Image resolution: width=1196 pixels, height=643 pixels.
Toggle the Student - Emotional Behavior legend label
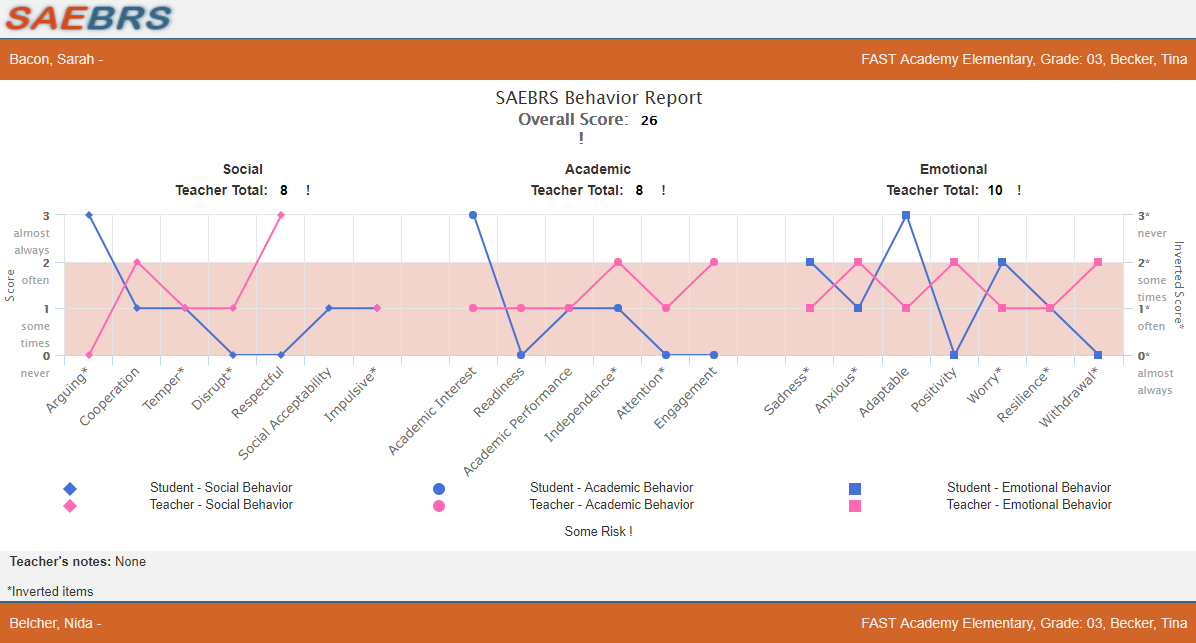[x=1029, y=487]
